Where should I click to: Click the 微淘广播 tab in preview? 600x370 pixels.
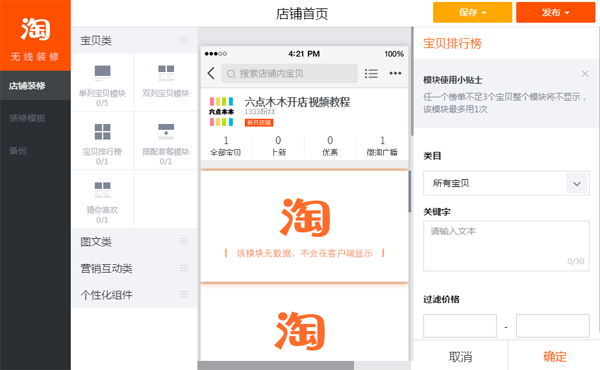(382, 146)
